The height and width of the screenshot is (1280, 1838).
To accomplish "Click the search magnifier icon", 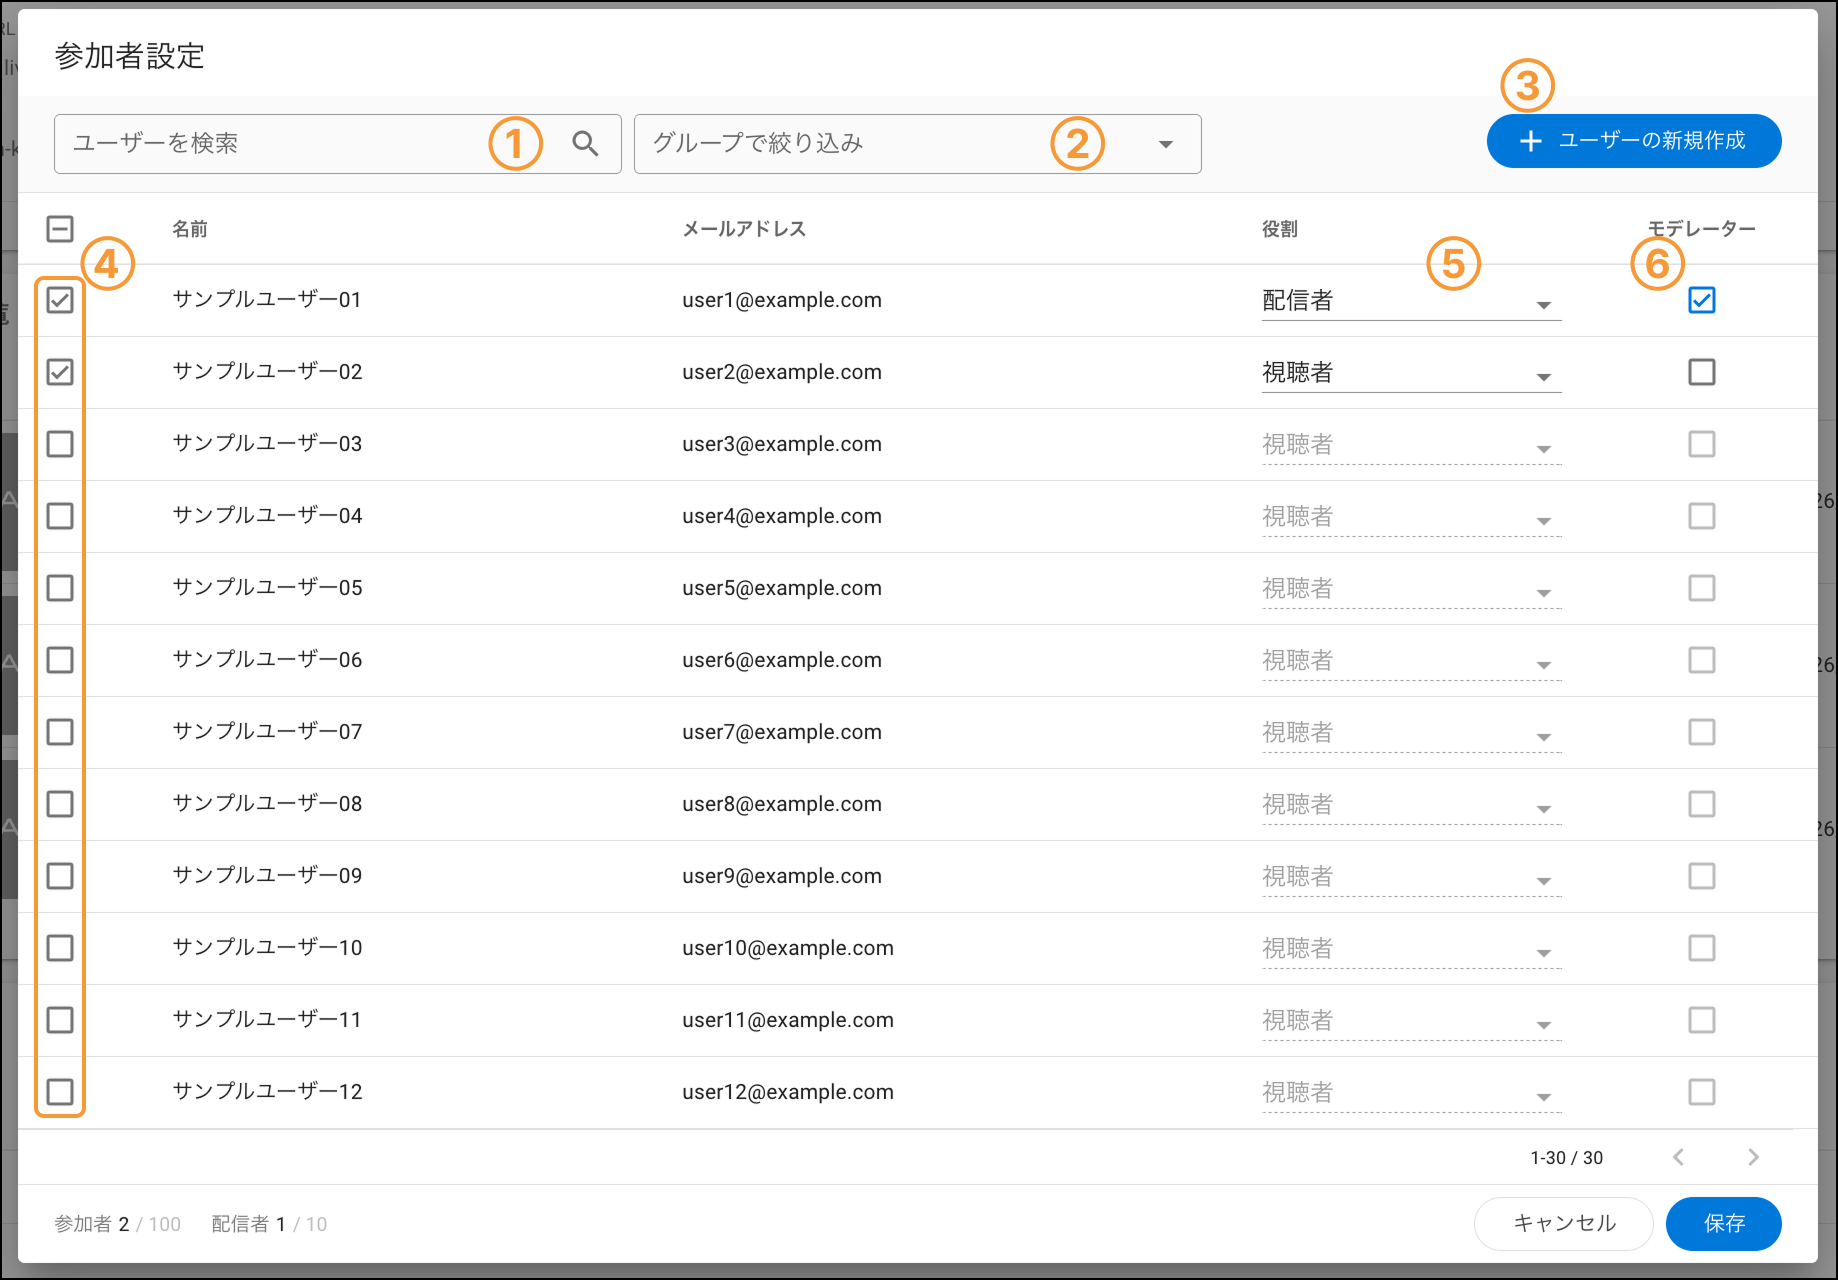I will [585, 144].
